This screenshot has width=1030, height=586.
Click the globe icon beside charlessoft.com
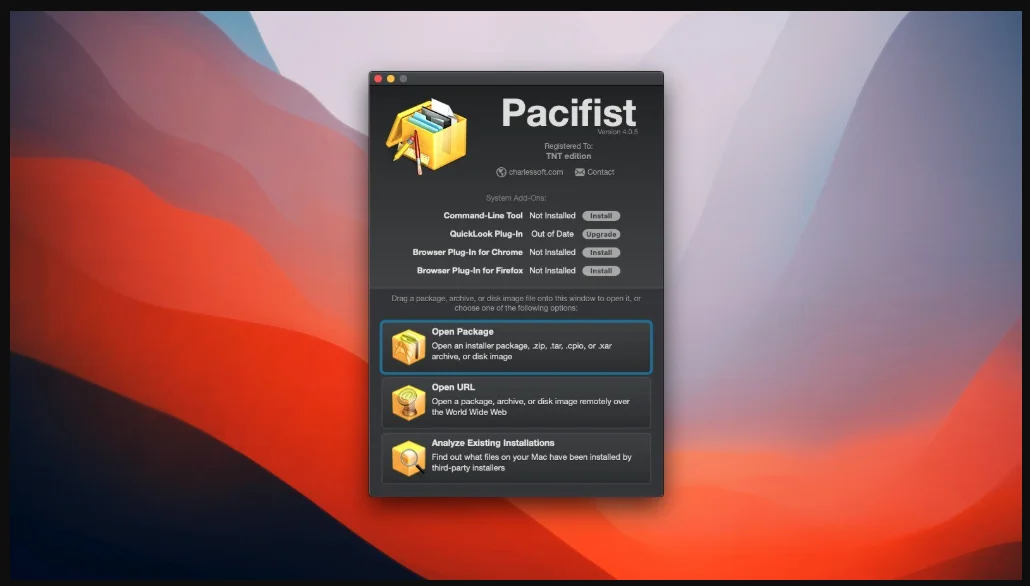[x=501, y=172]
